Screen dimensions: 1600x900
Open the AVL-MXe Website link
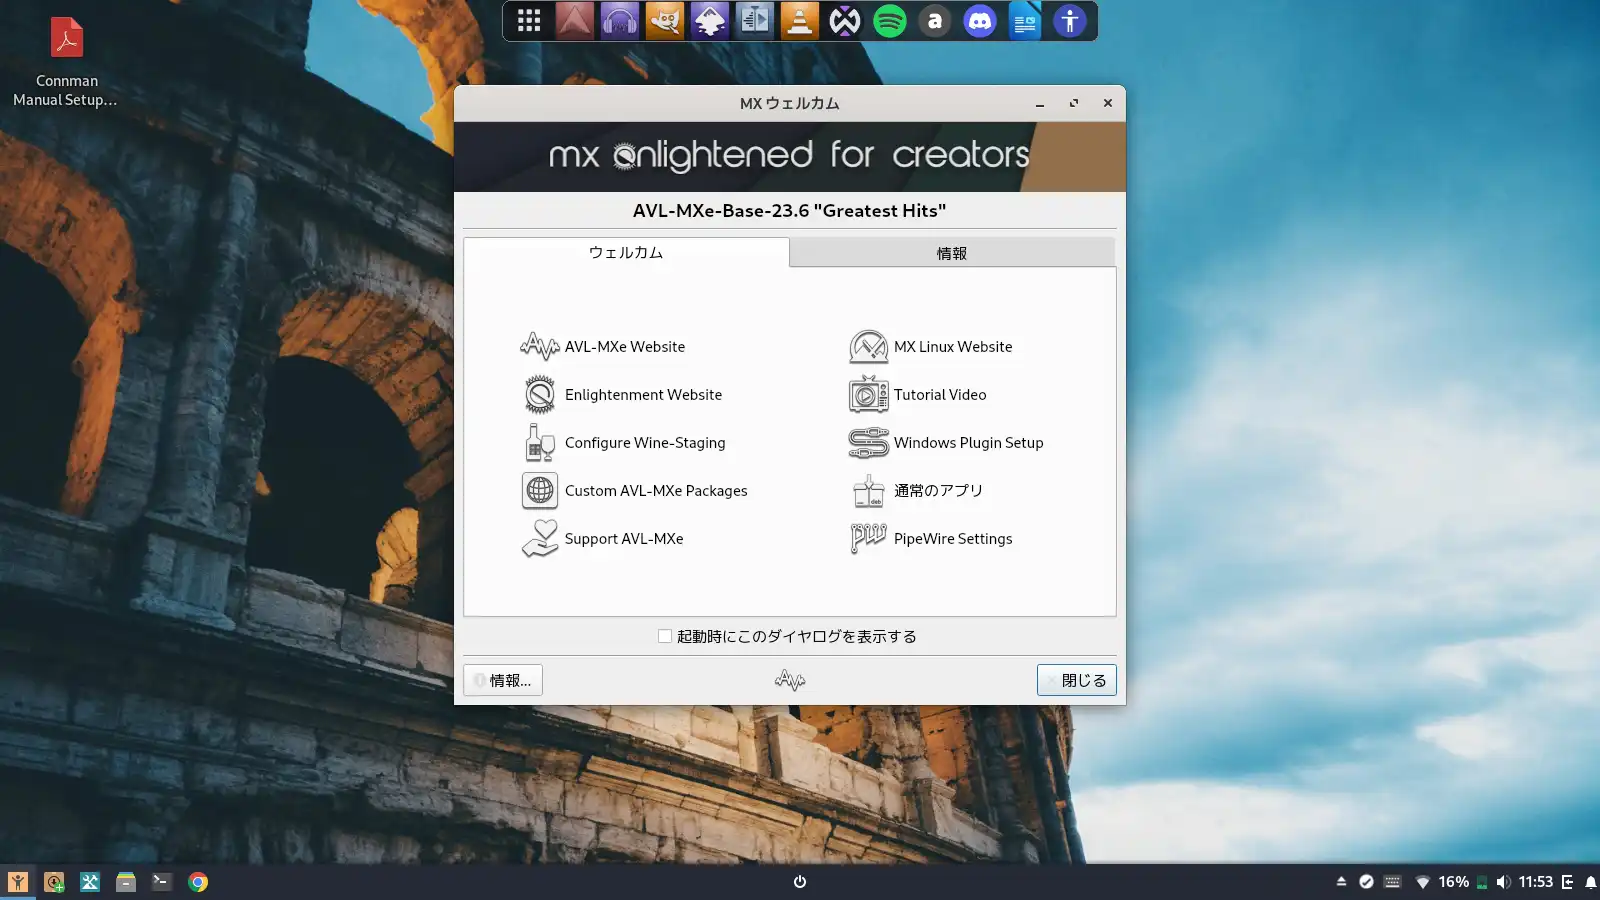[603, 347]
